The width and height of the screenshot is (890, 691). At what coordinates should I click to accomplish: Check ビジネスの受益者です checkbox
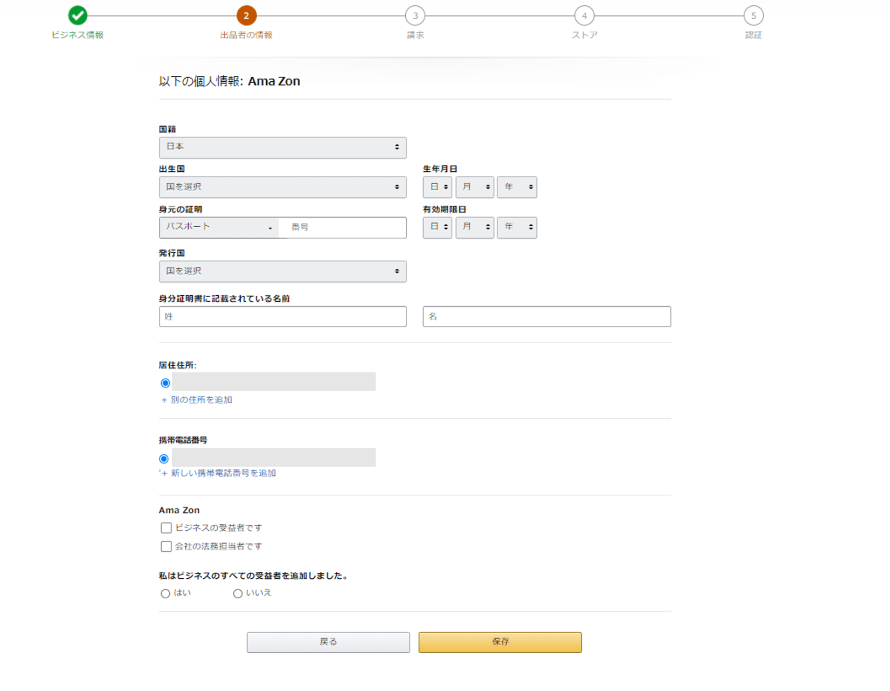(x=167, y=527)
